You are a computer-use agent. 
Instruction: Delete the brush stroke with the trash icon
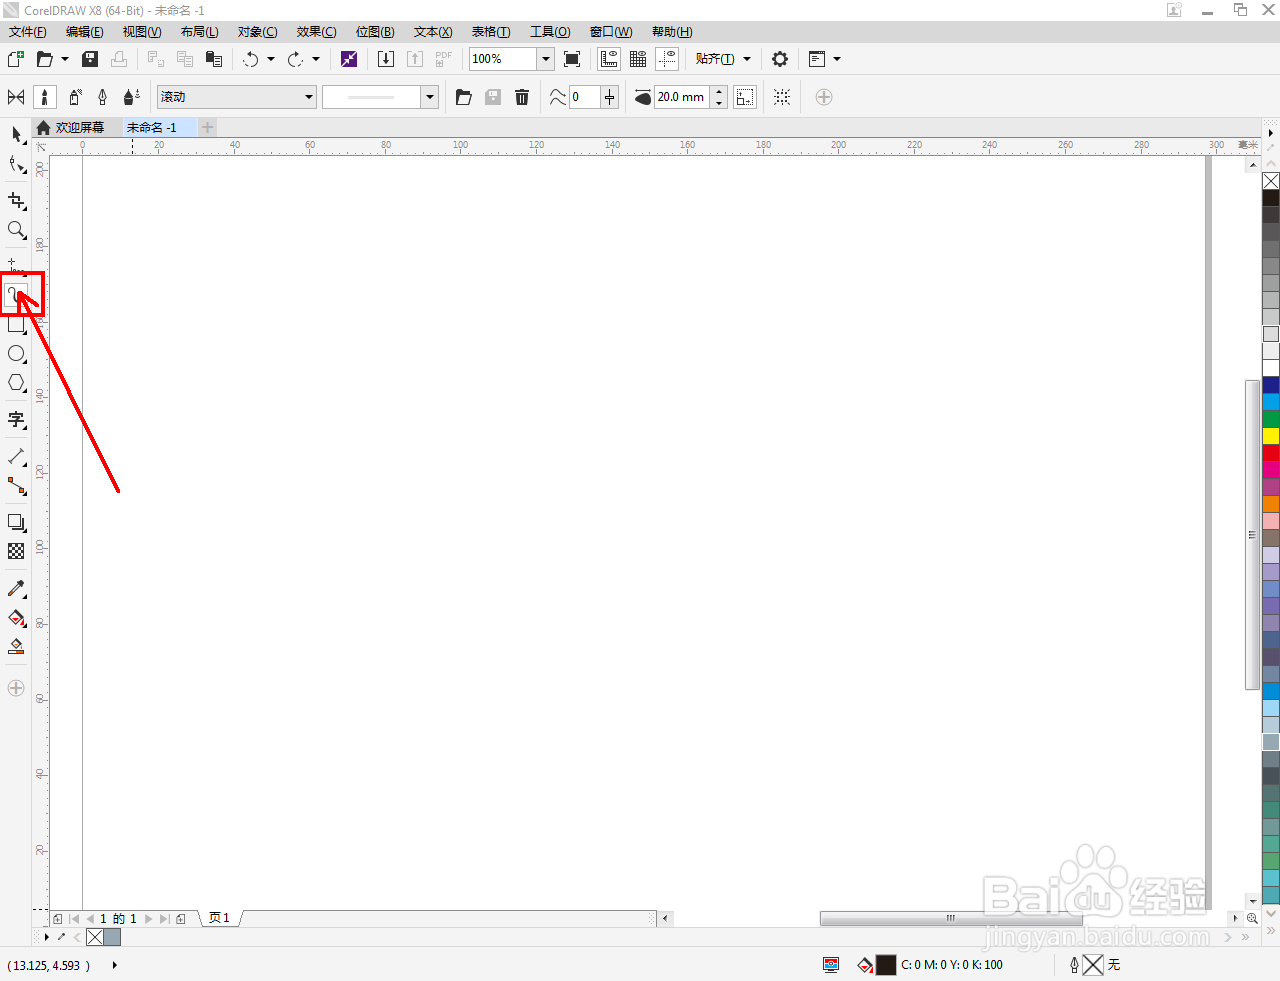(522, 97)
